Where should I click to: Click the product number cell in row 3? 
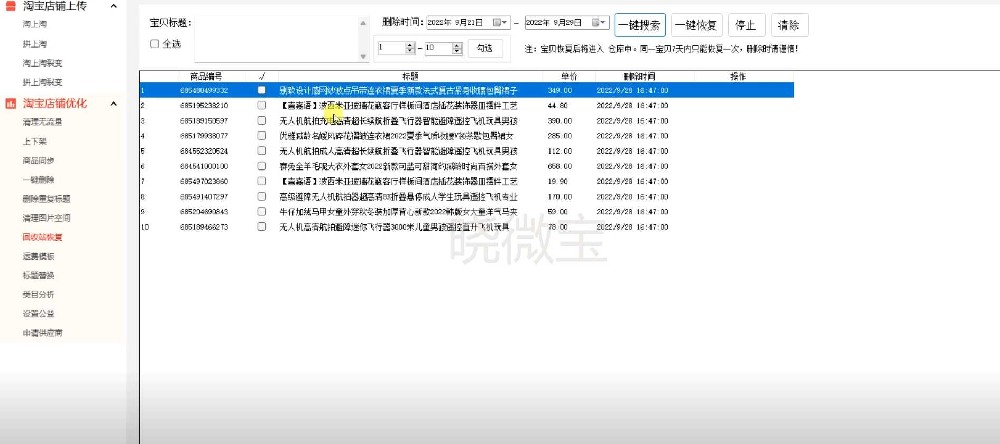[205, 121]
